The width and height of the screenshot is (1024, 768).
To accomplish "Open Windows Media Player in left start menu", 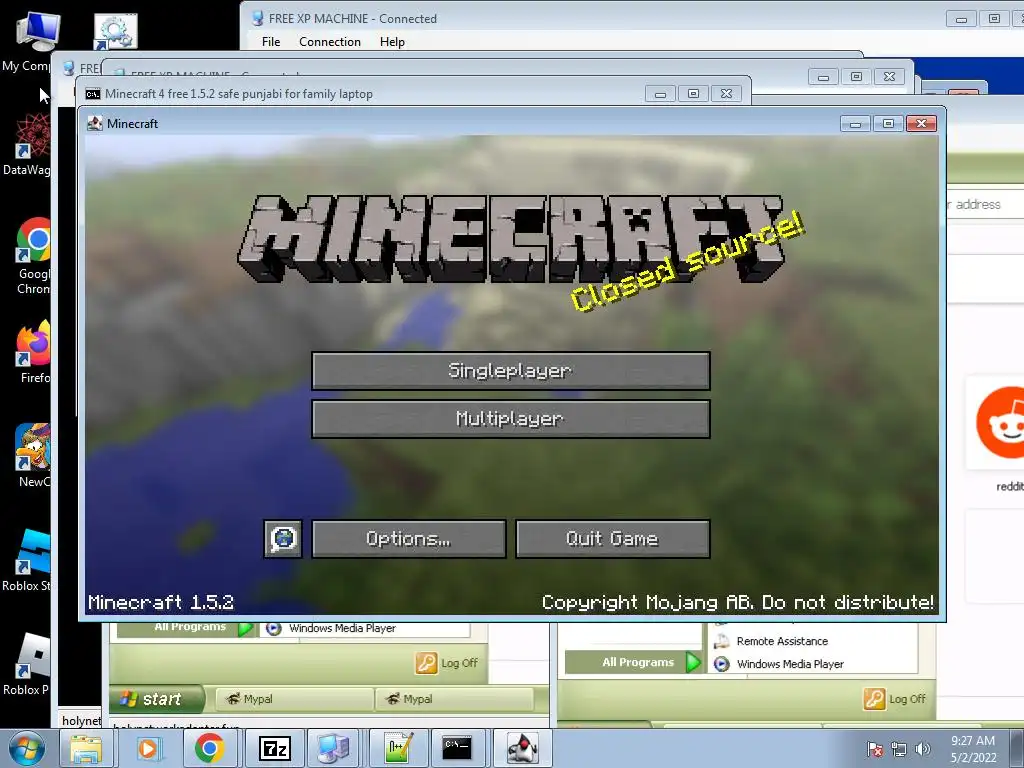I will click(x=332, y=628).
